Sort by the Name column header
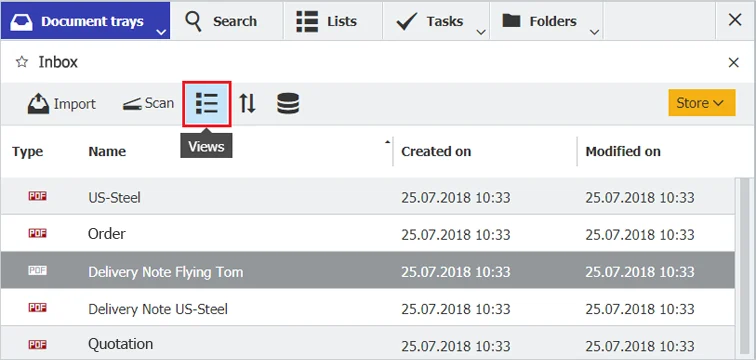The image size is (756, 360). 107,151
